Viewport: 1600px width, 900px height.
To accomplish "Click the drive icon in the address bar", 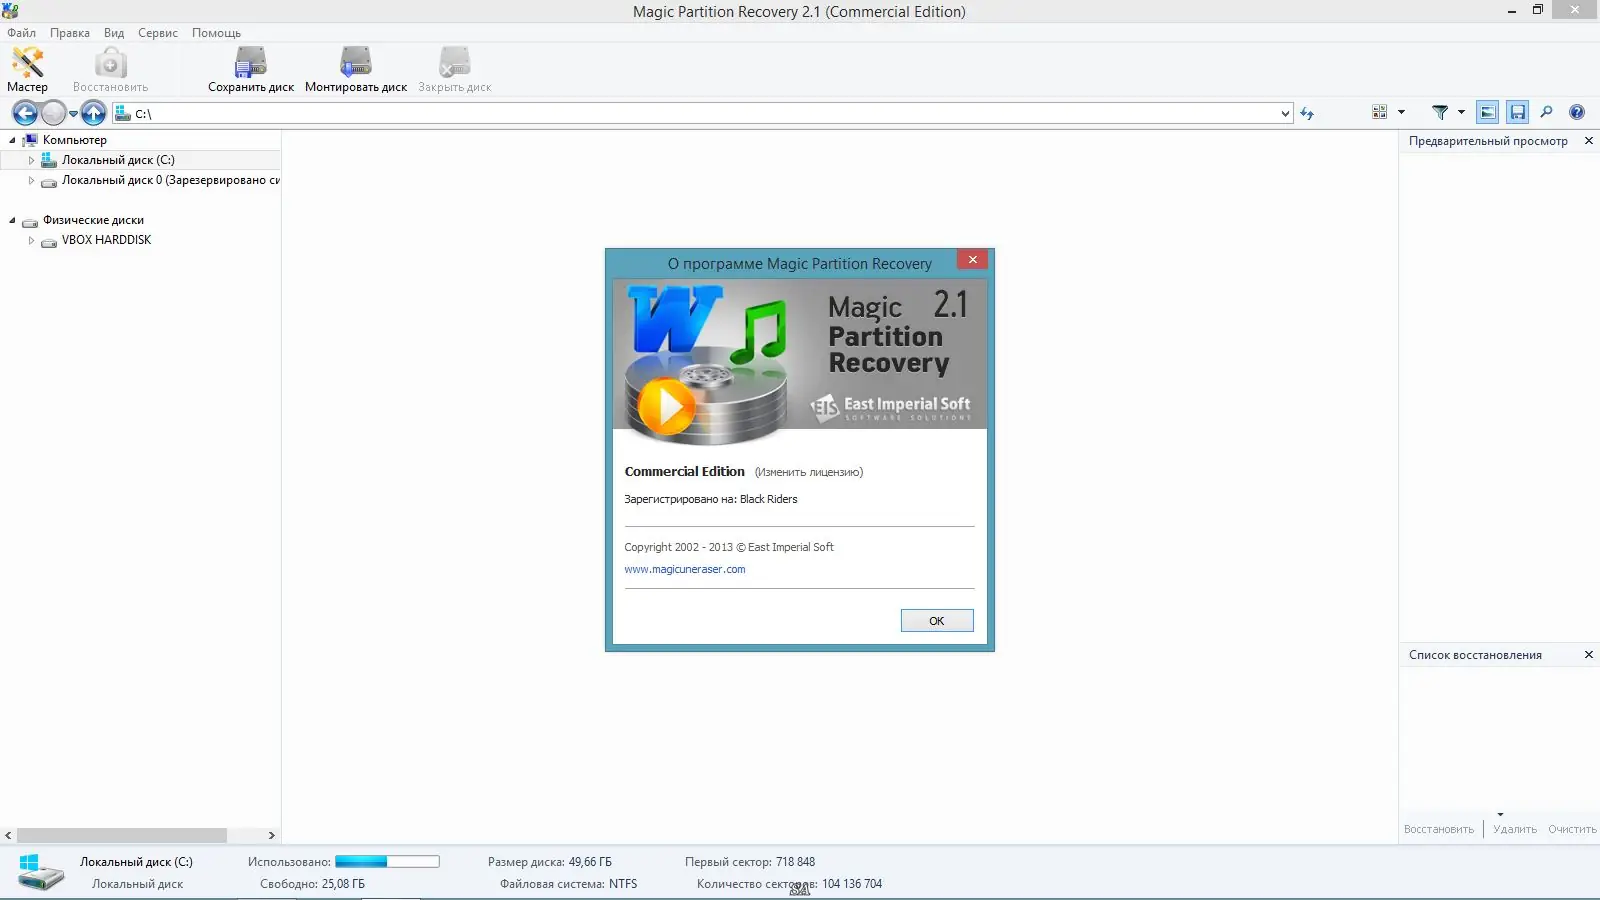I will point(123,113).
